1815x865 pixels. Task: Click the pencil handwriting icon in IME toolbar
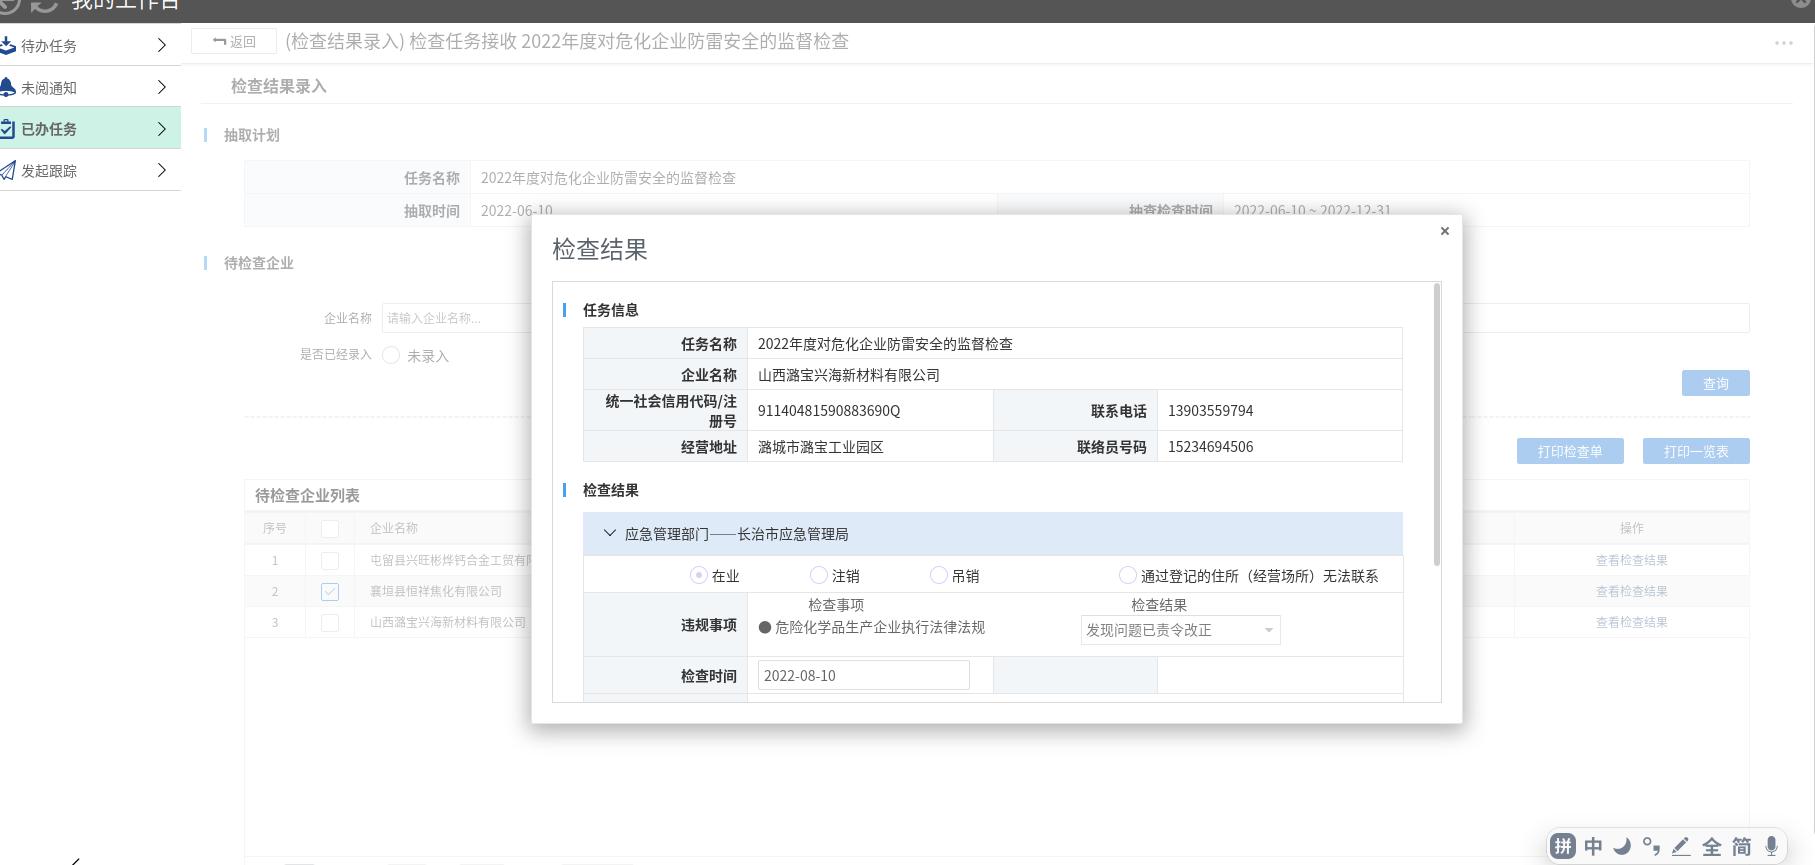(x=1681, y=846)
